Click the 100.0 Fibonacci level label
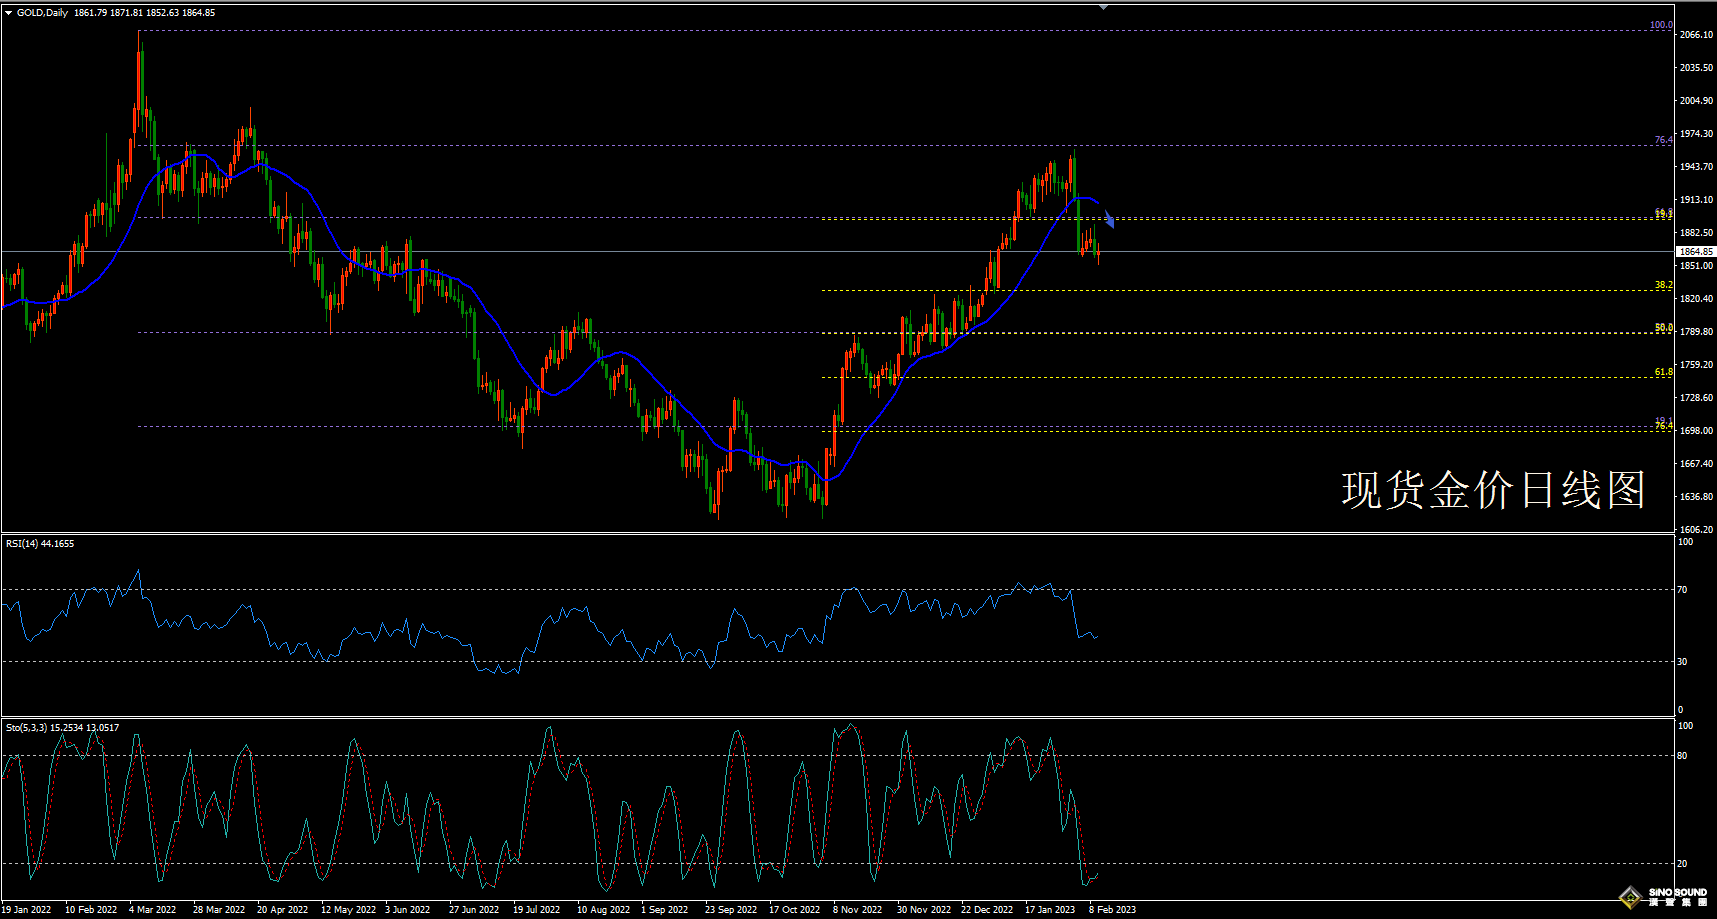The width and height of the screenshot is (1717, 919). point(1660,25)
